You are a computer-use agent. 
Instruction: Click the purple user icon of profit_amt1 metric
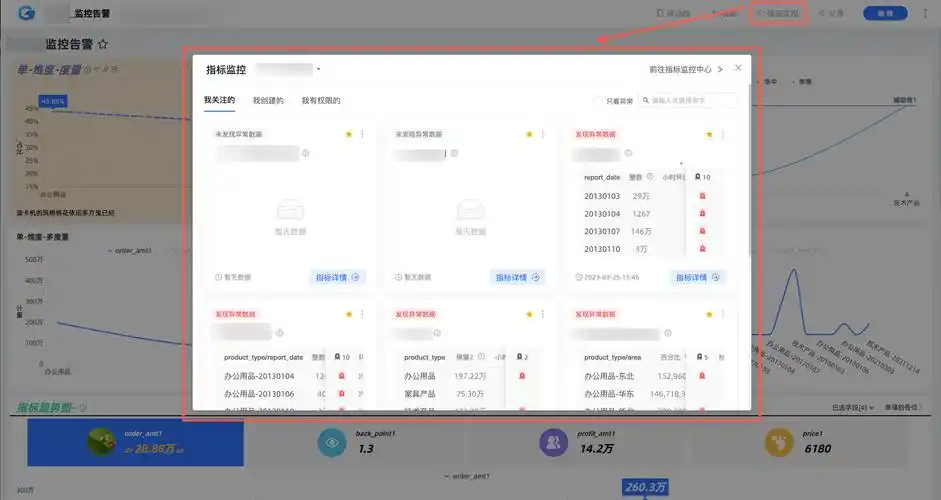pyautogui.click(x=553, y=443)
